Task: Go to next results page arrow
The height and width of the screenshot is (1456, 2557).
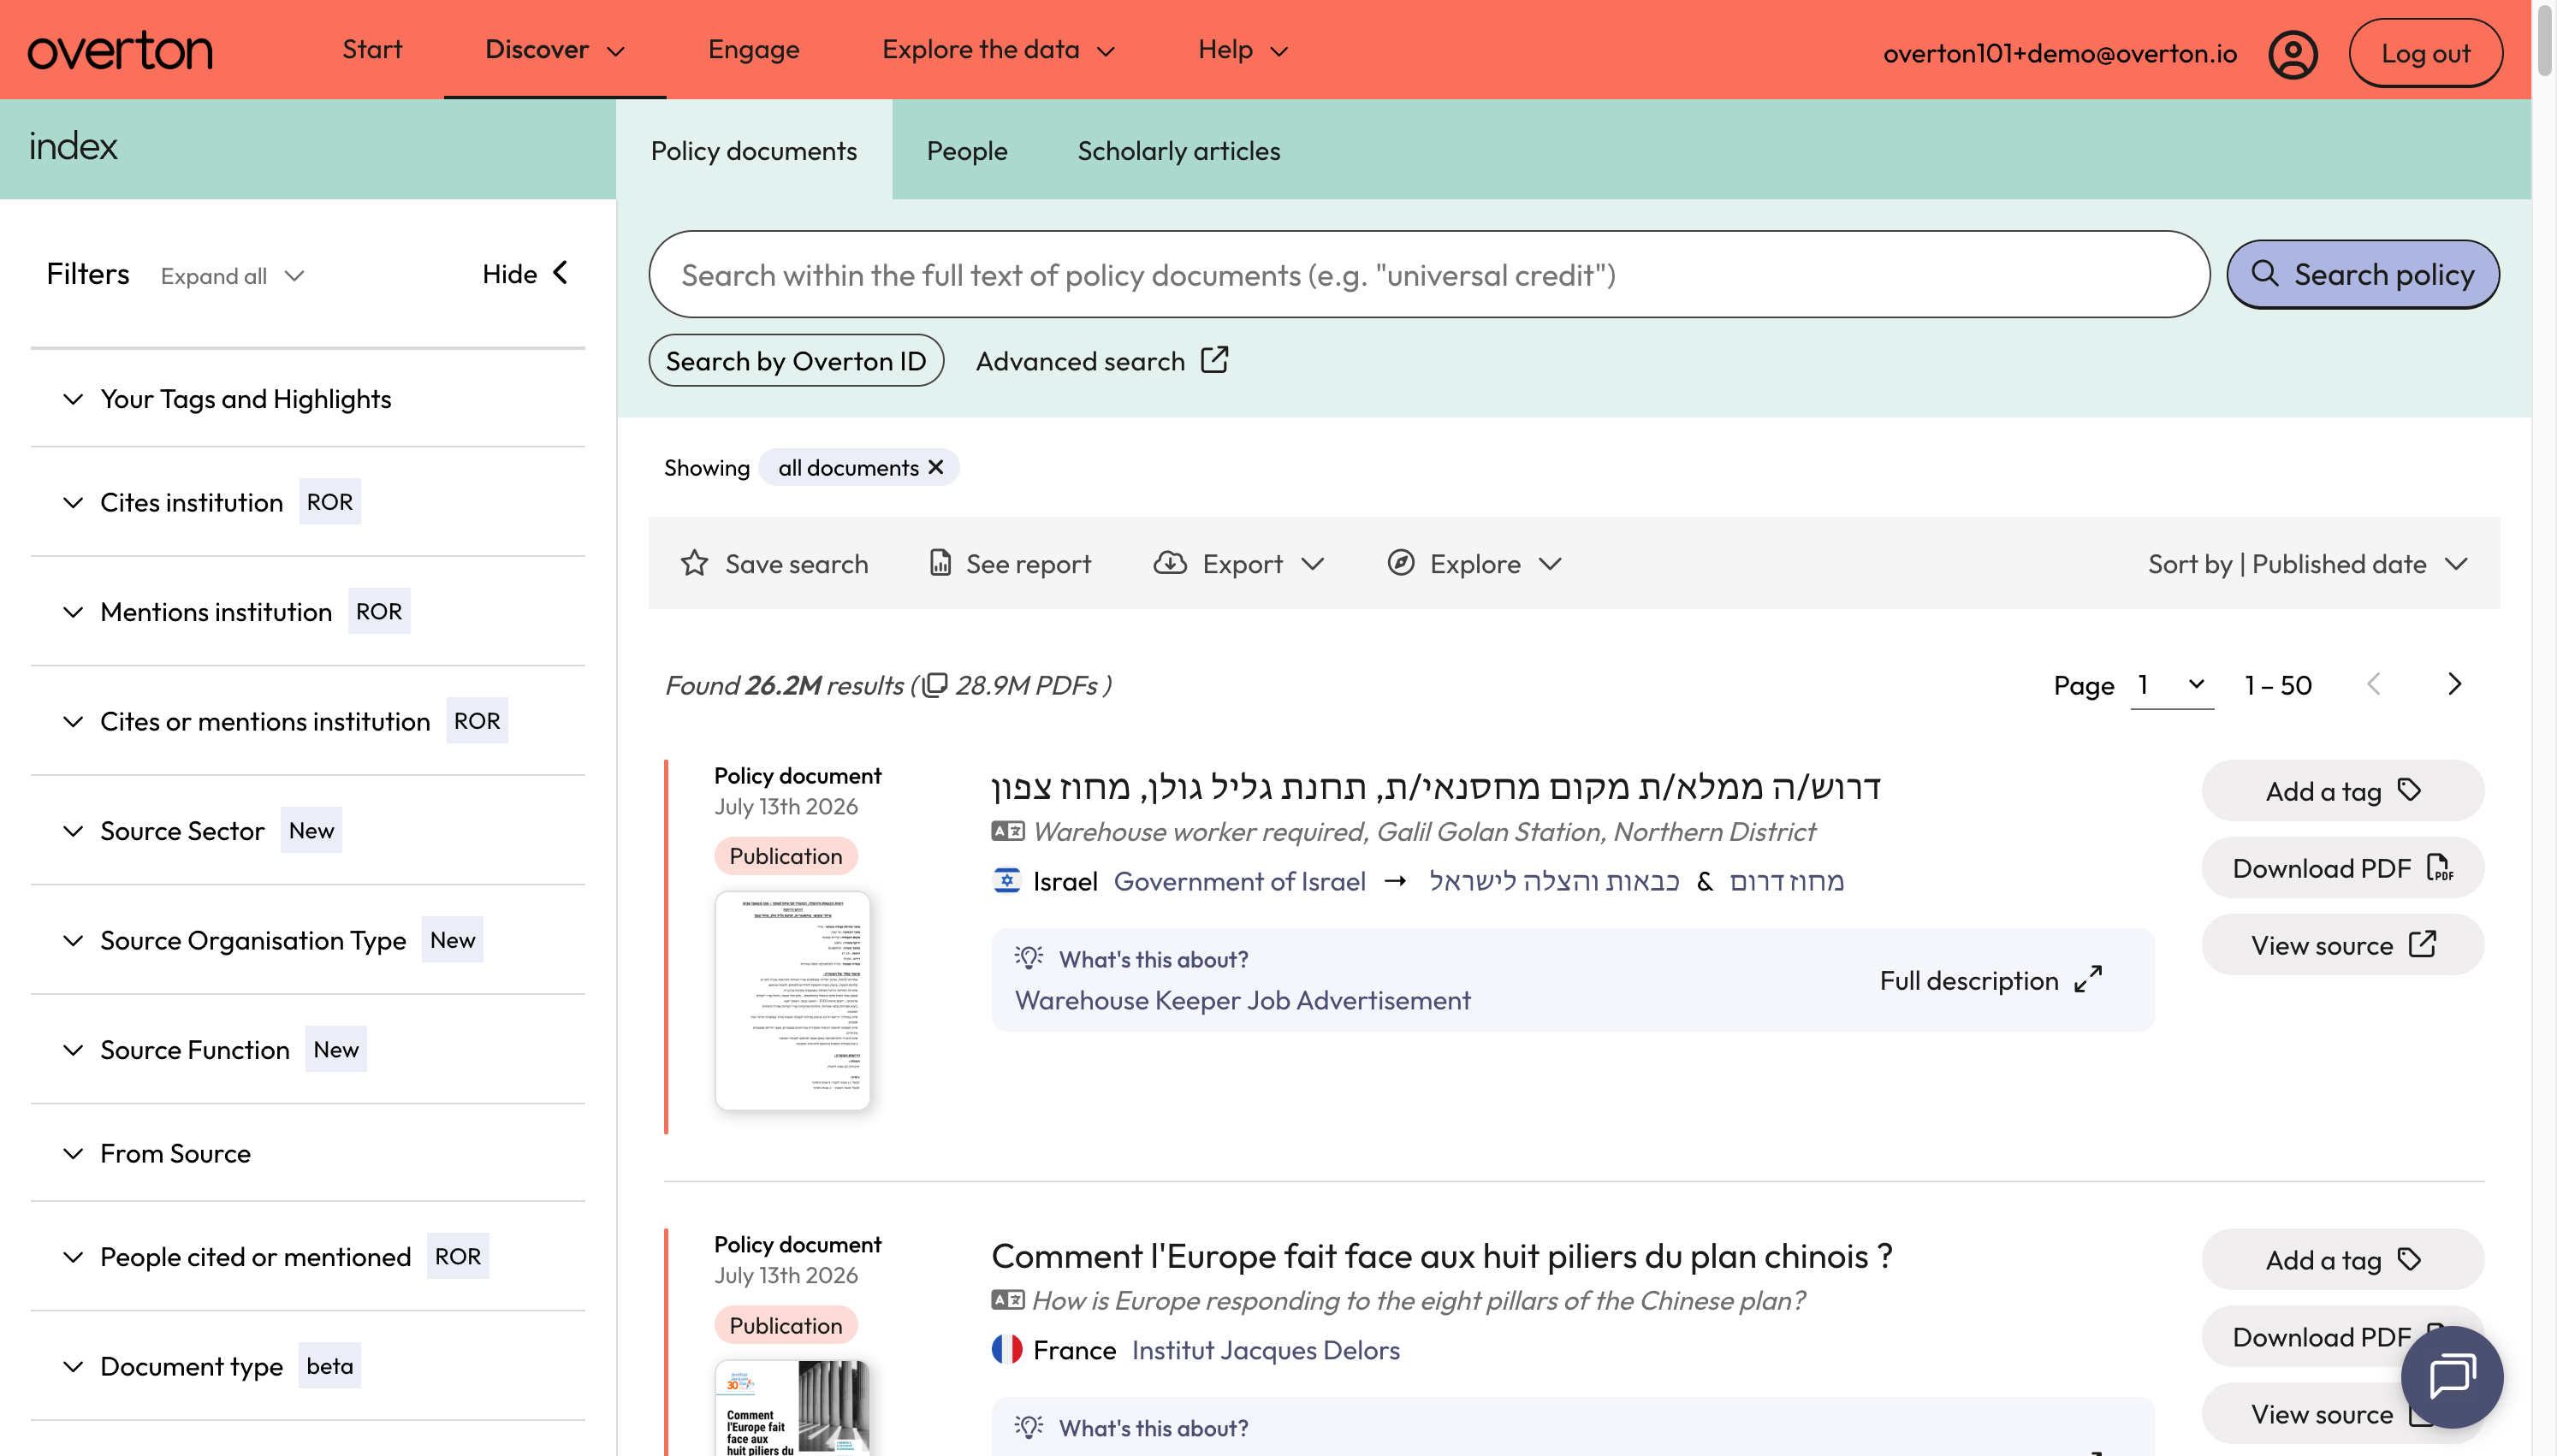Action: pyautogui.click(x=2454, y=684)
